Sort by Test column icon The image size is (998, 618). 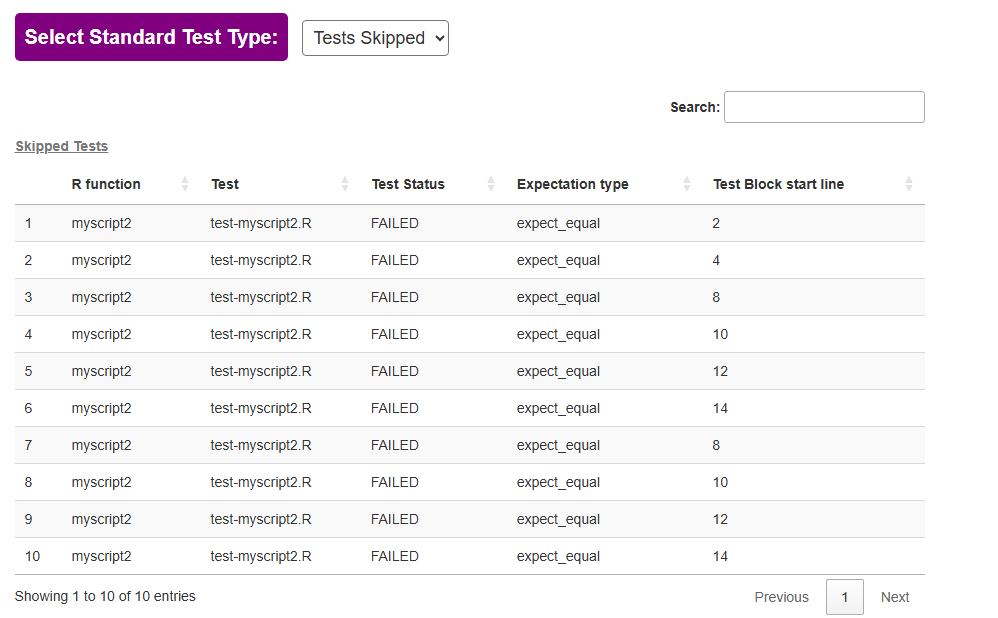(x=345, y=184)
